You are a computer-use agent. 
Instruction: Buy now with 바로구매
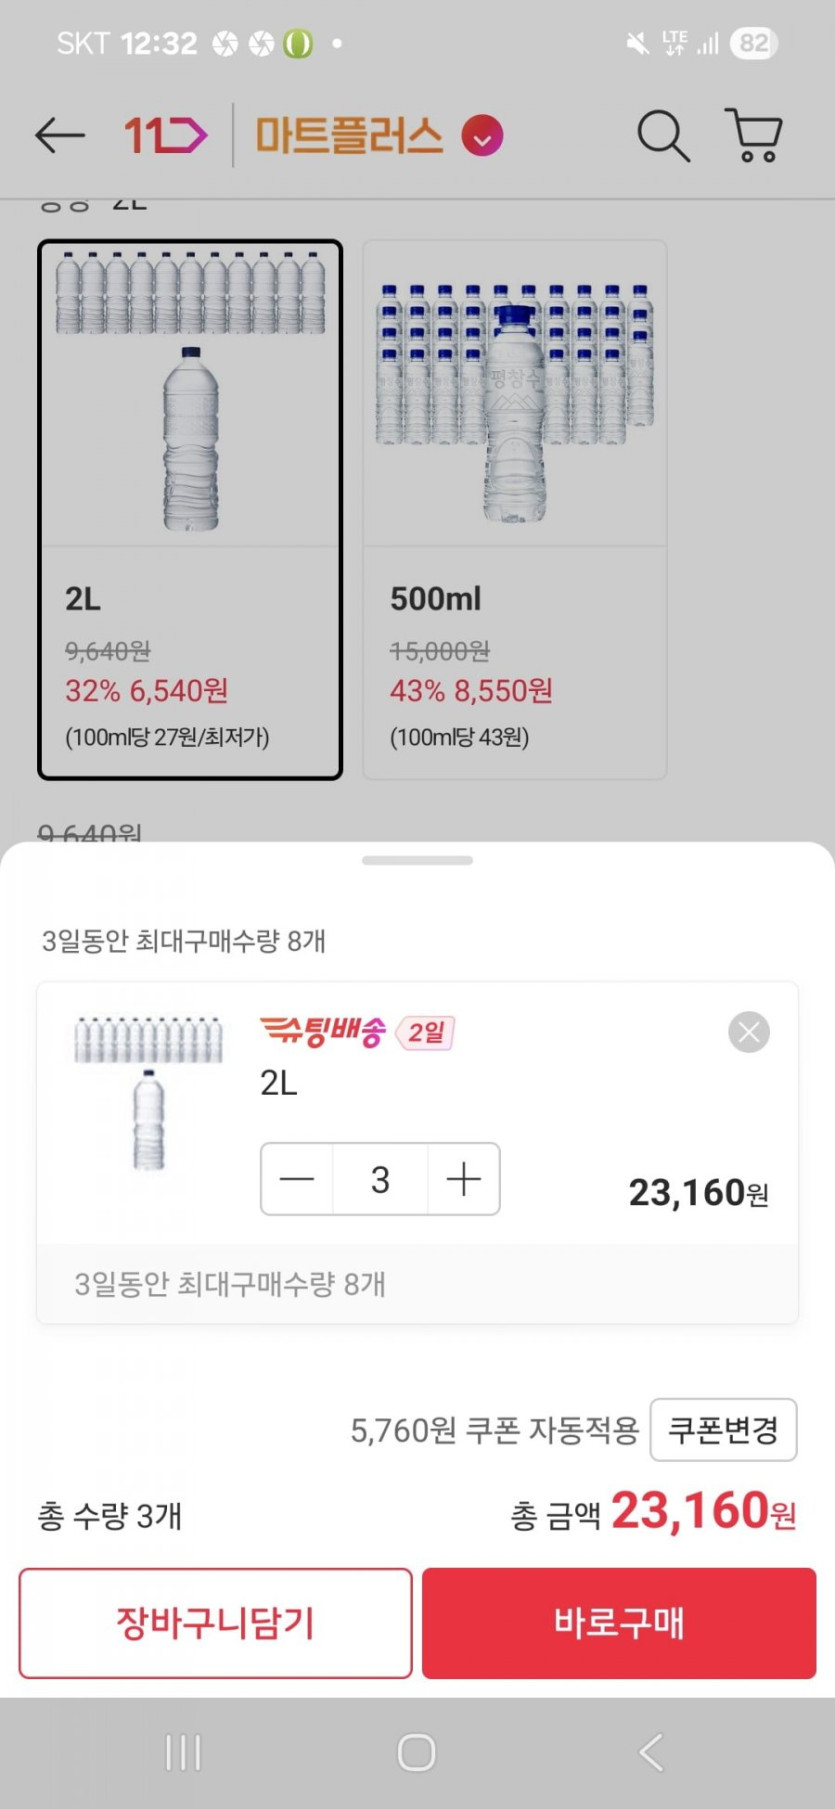619,1623
